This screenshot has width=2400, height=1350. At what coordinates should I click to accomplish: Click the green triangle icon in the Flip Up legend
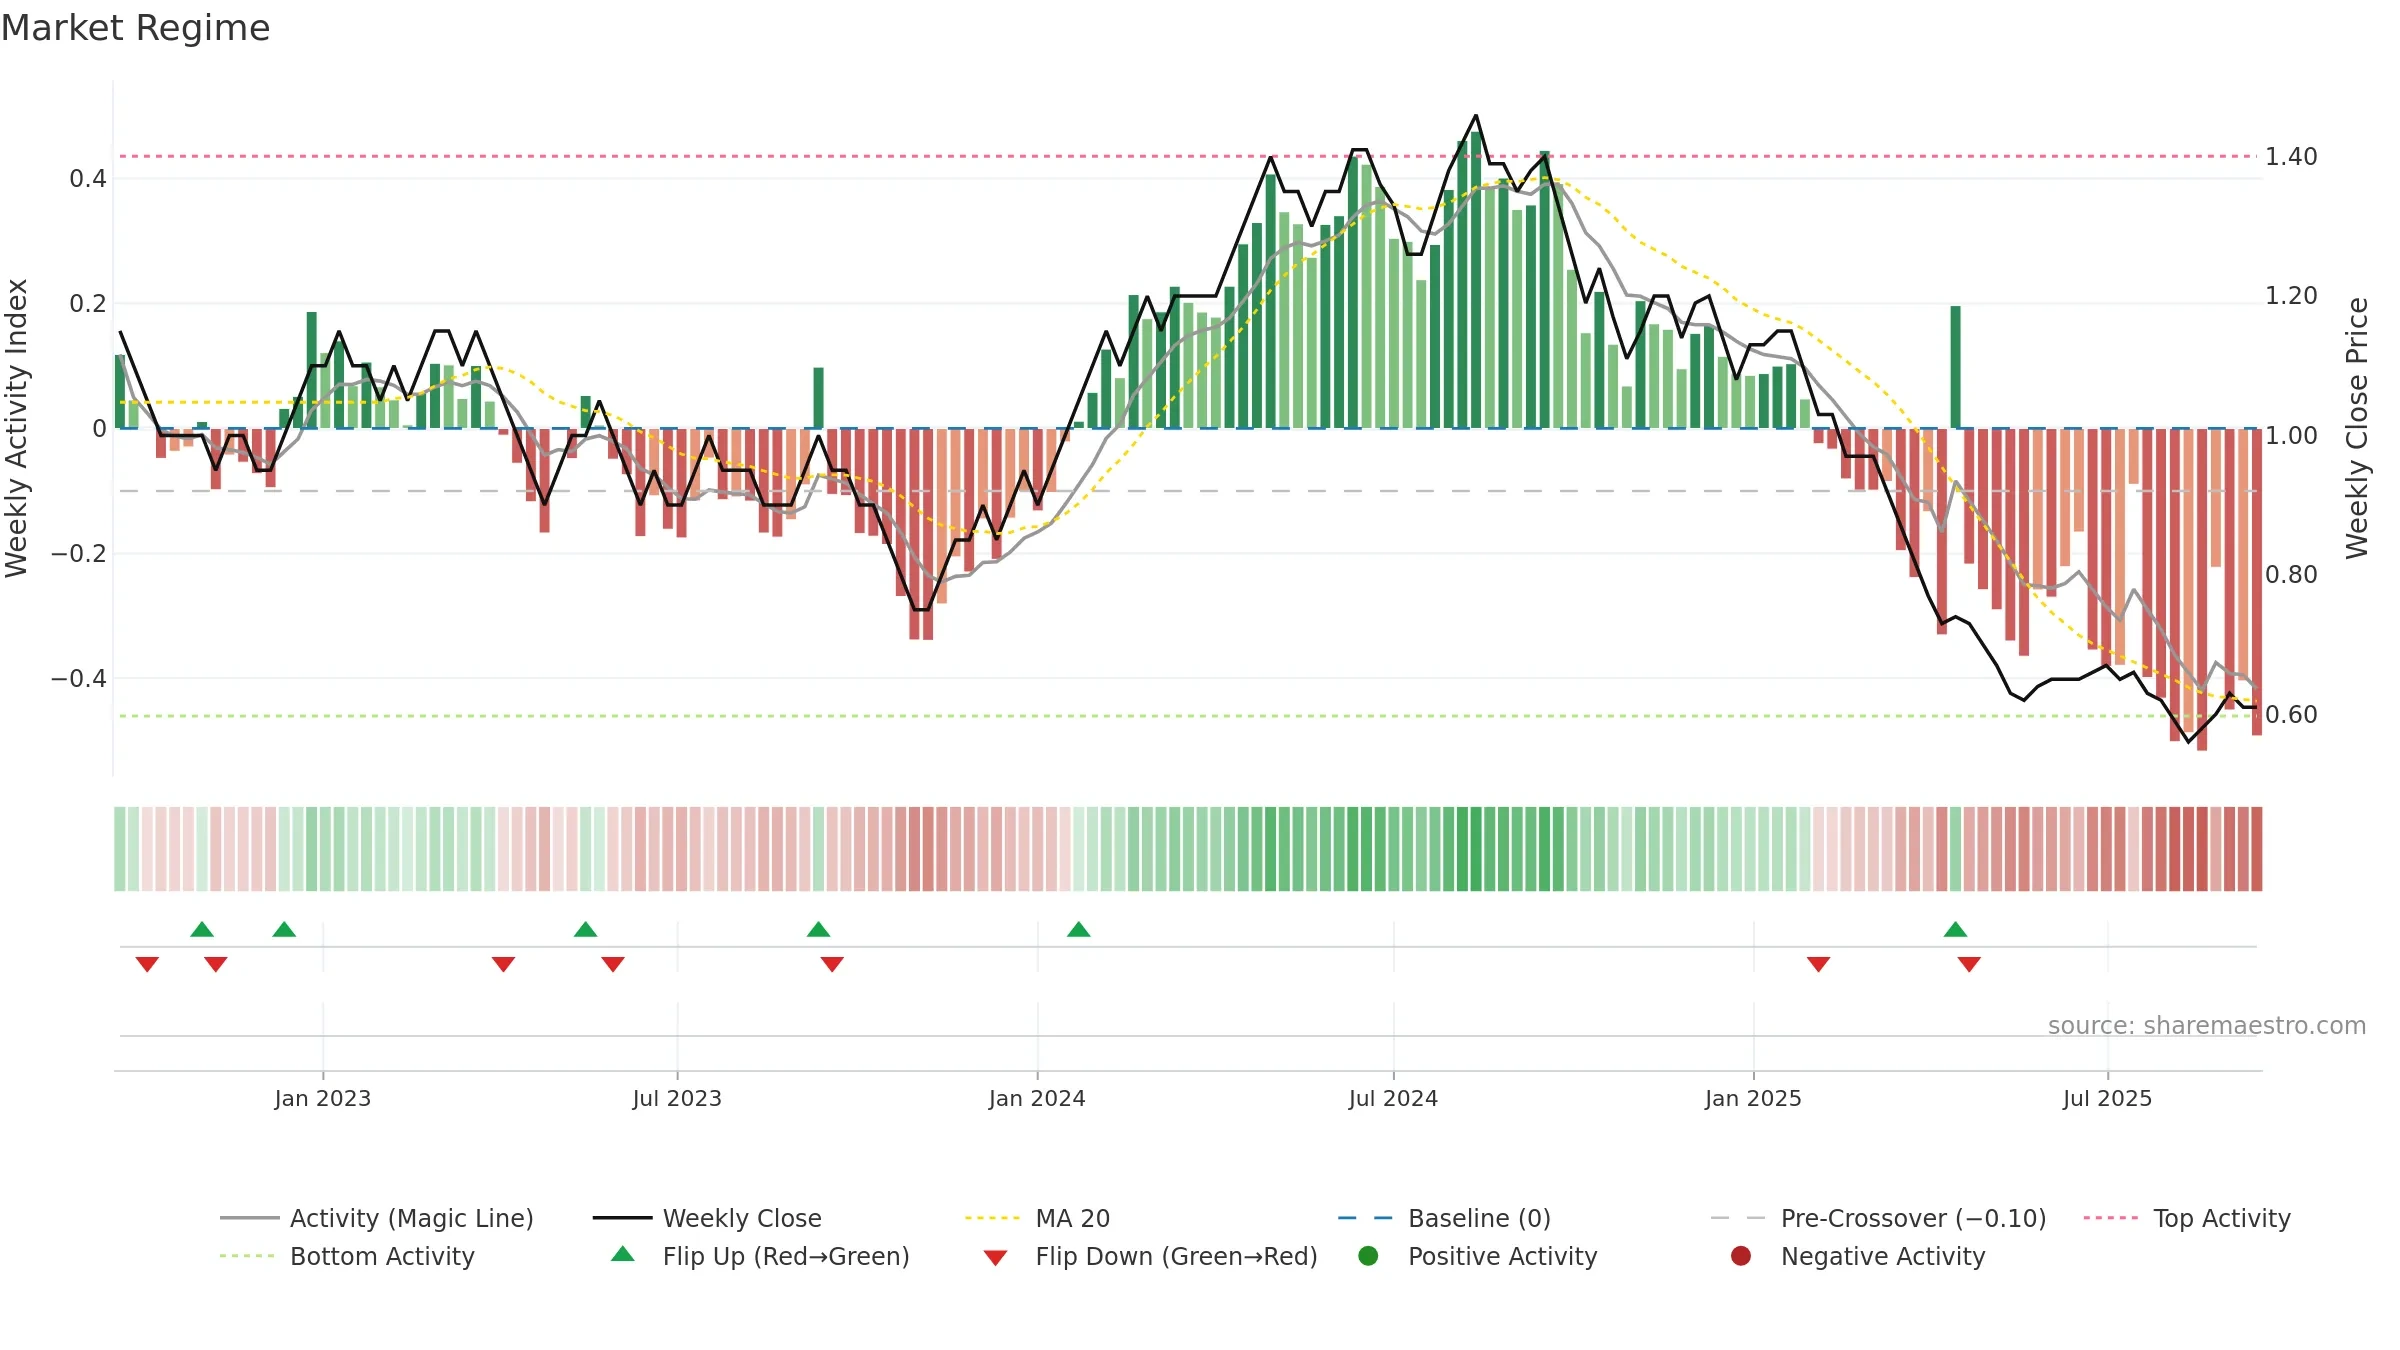[x=622, y=1254]
